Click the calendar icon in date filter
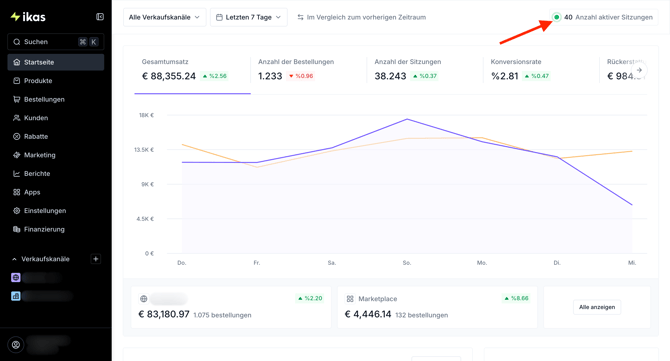Image resolution: width=670 pixels, height=361 pixels. point(219,18)
